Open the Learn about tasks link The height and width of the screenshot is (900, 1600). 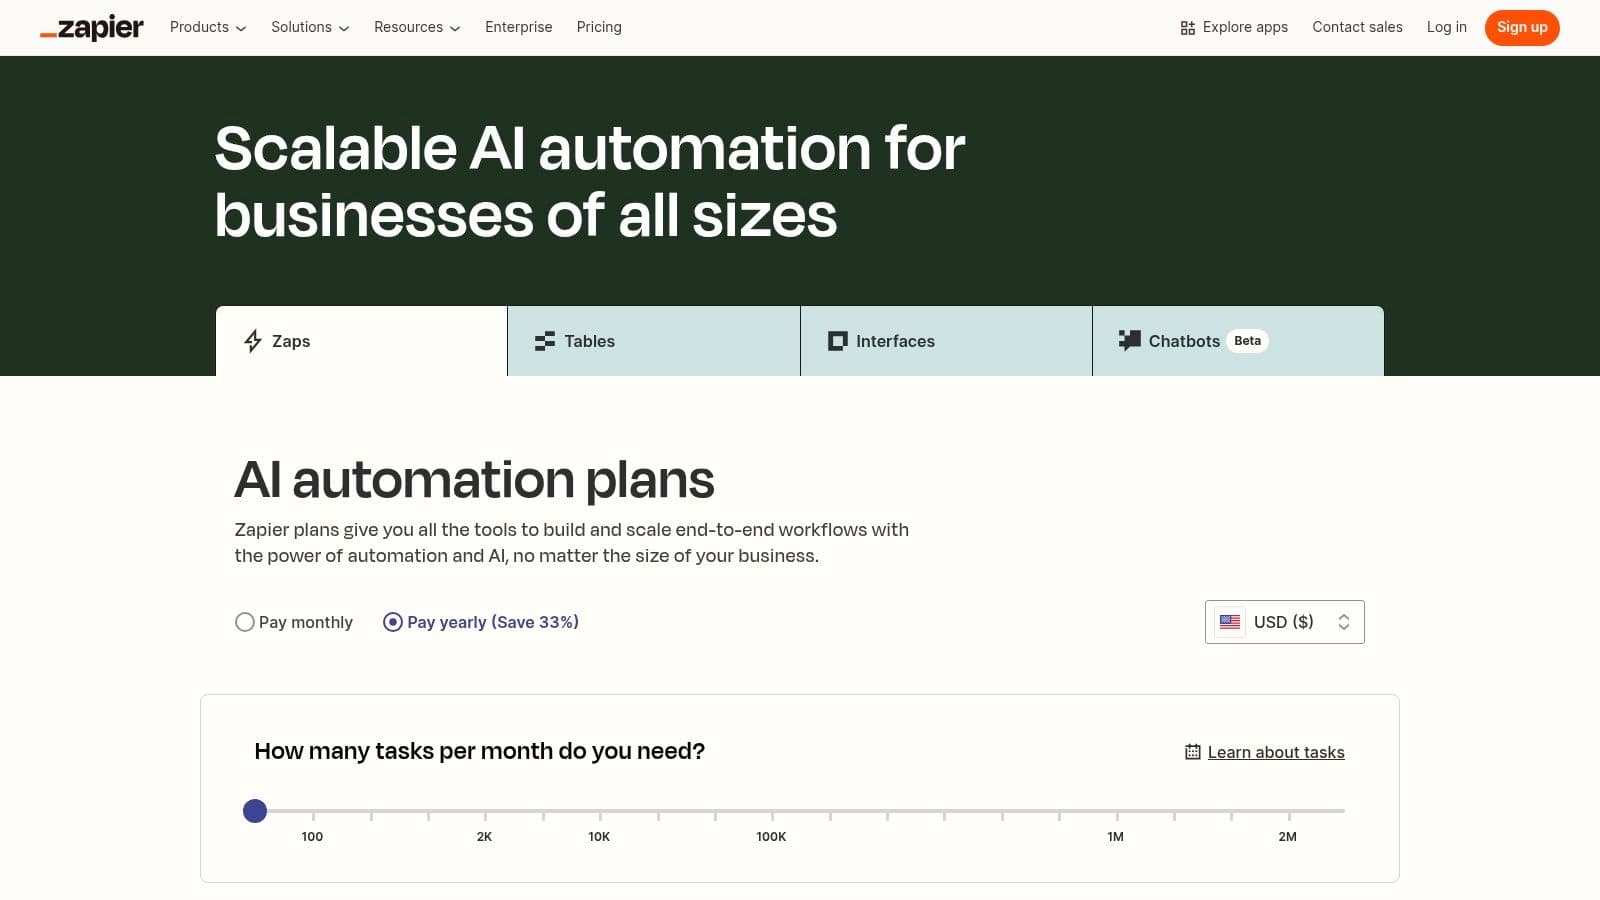click(x=1276, y=752)
